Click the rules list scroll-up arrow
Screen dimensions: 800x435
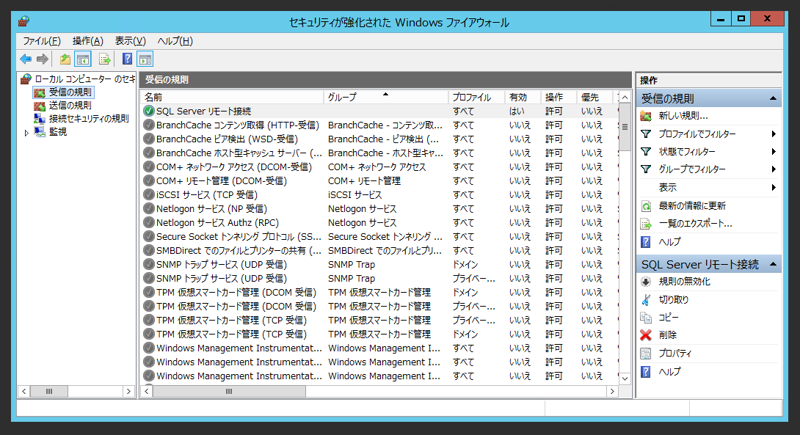pyautogui.click(x=624, y=97)
